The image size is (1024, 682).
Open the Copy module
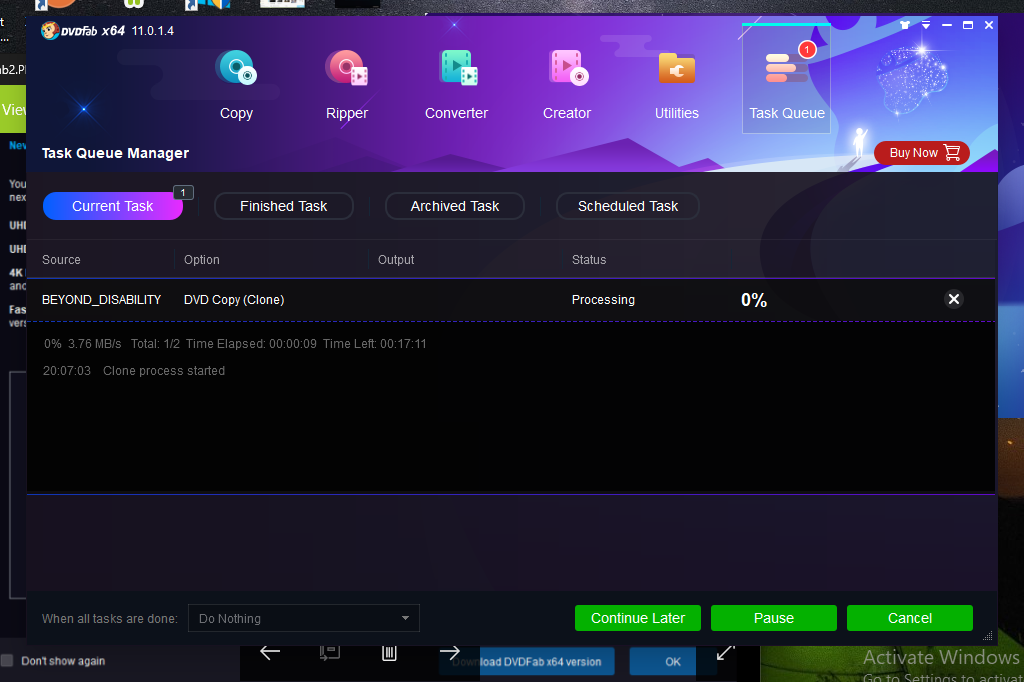[x=236, y=85]
